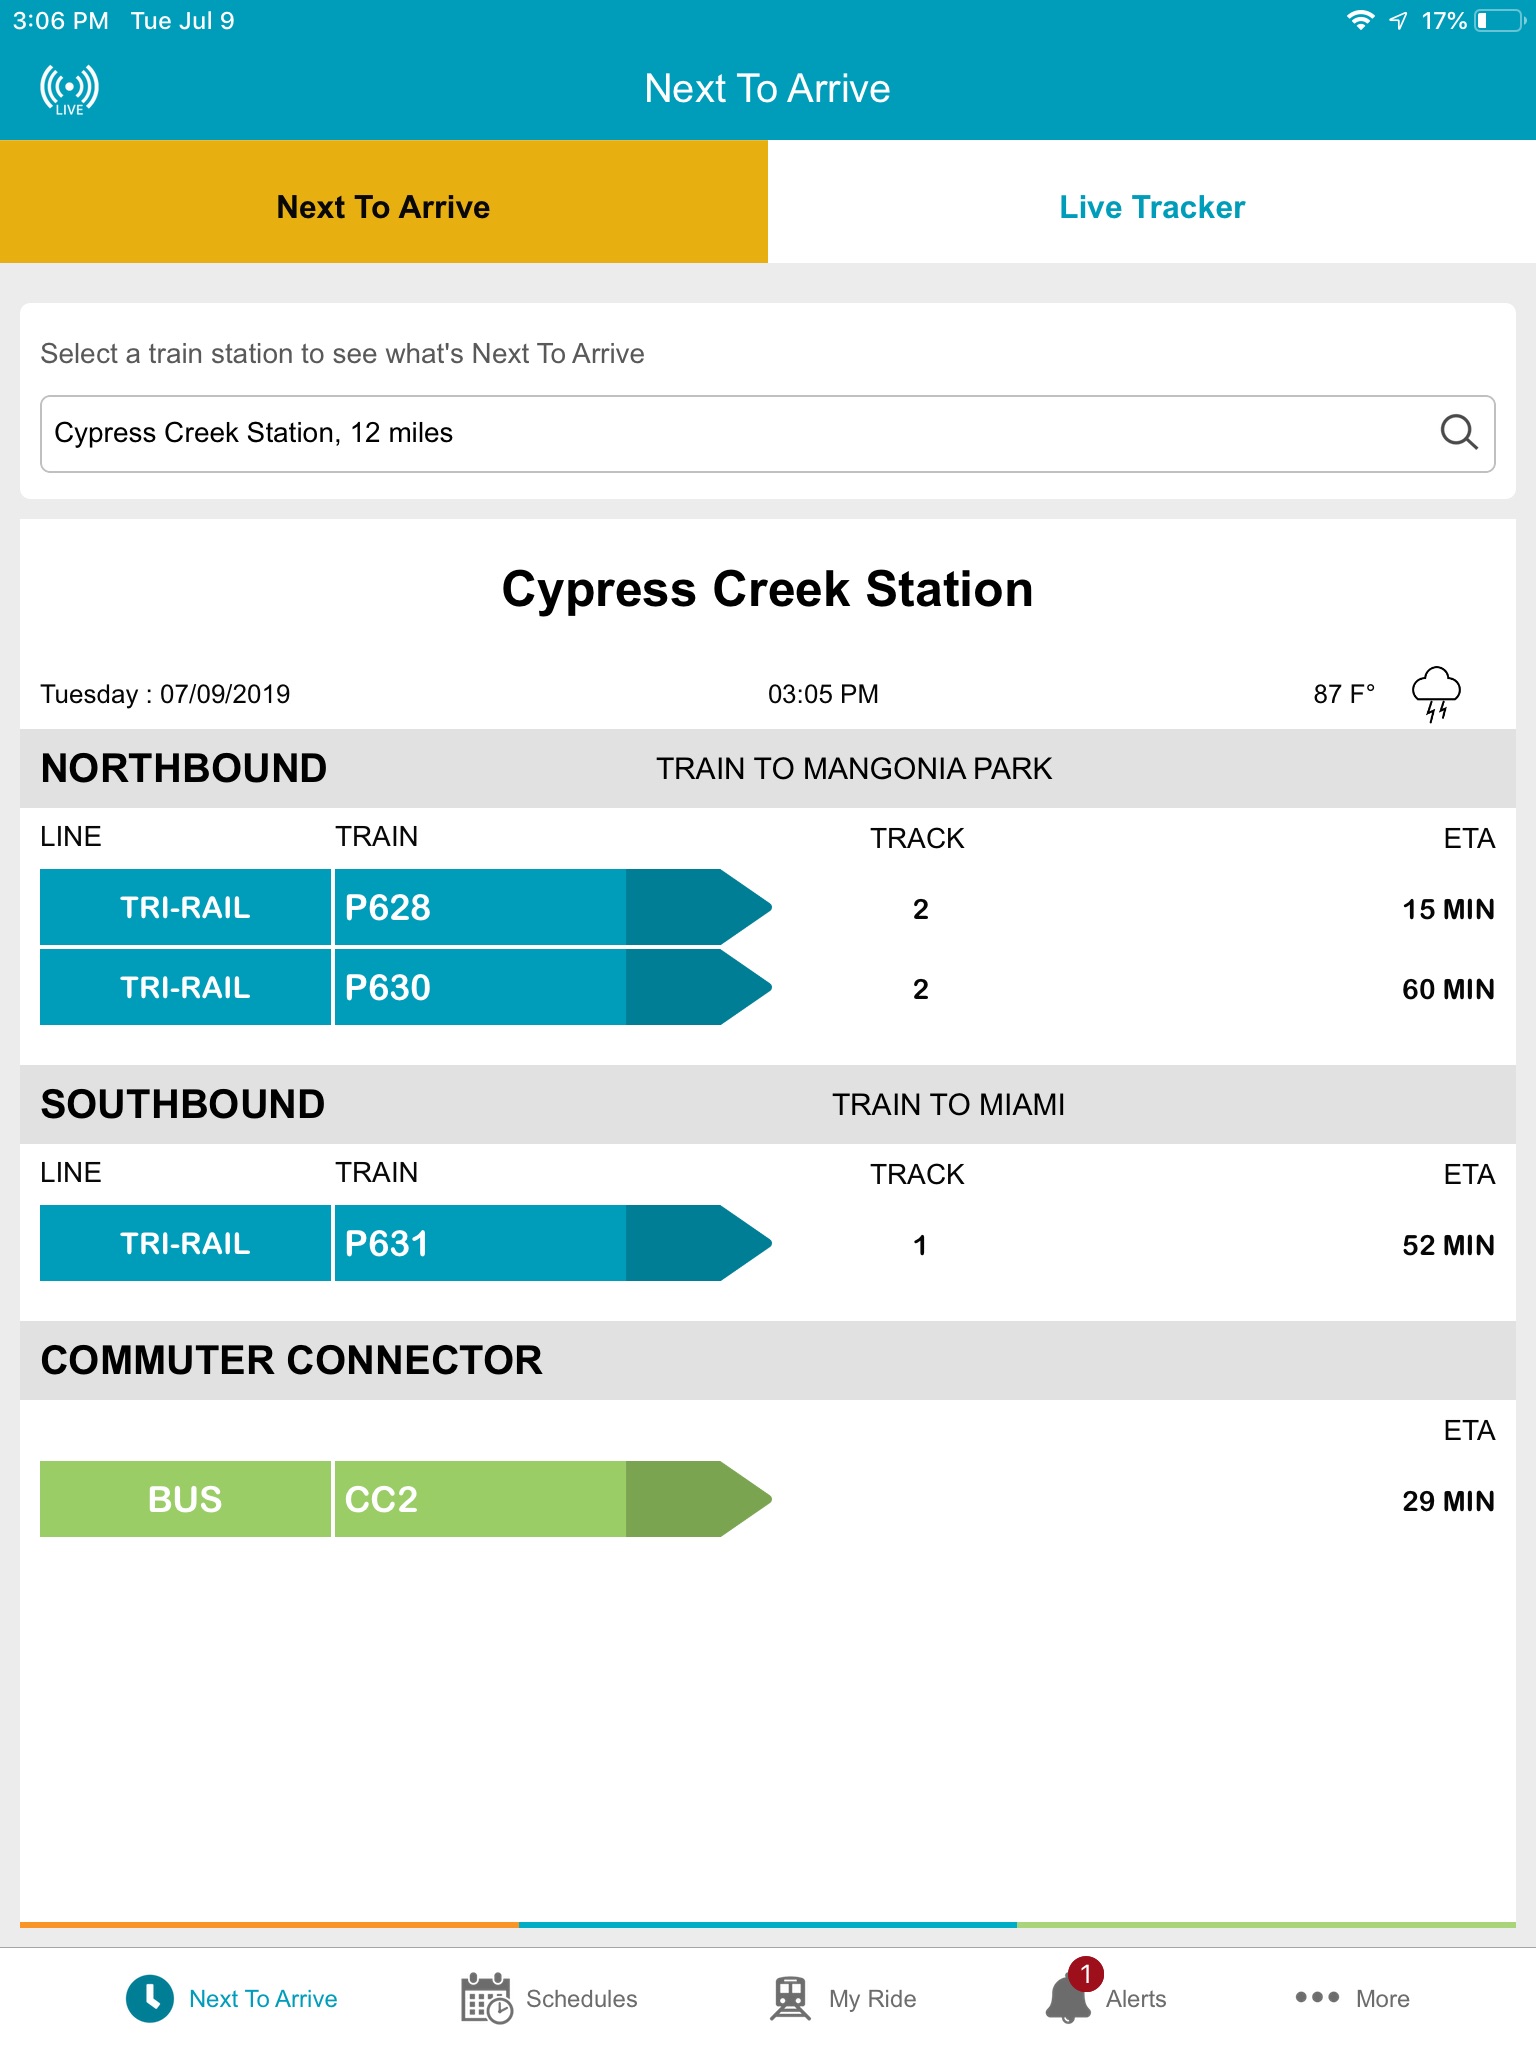
Task: Tap the 87 F° temperature reading
Action: pos(1344,694)
